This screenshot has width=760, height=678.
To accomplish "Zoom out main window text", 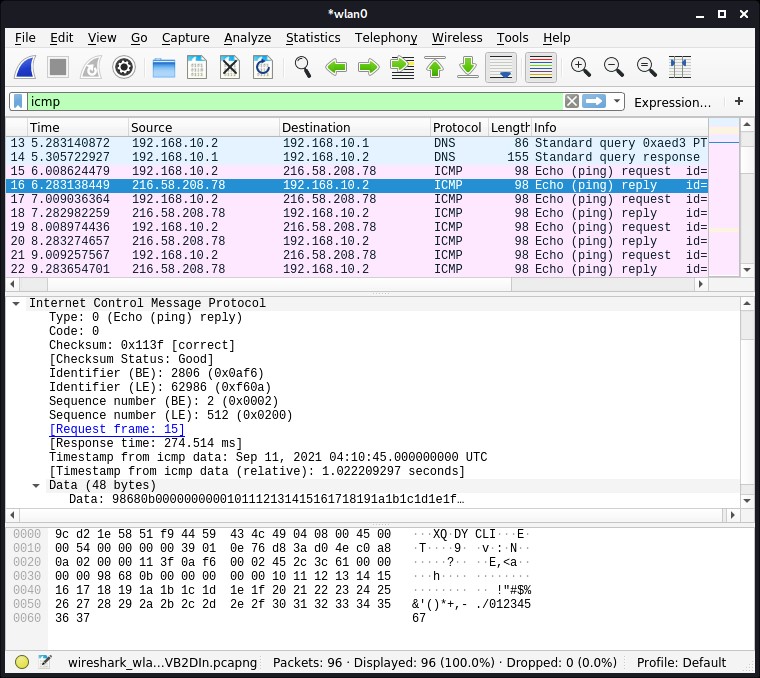I will pyautogui.click(x=614, y=67).
